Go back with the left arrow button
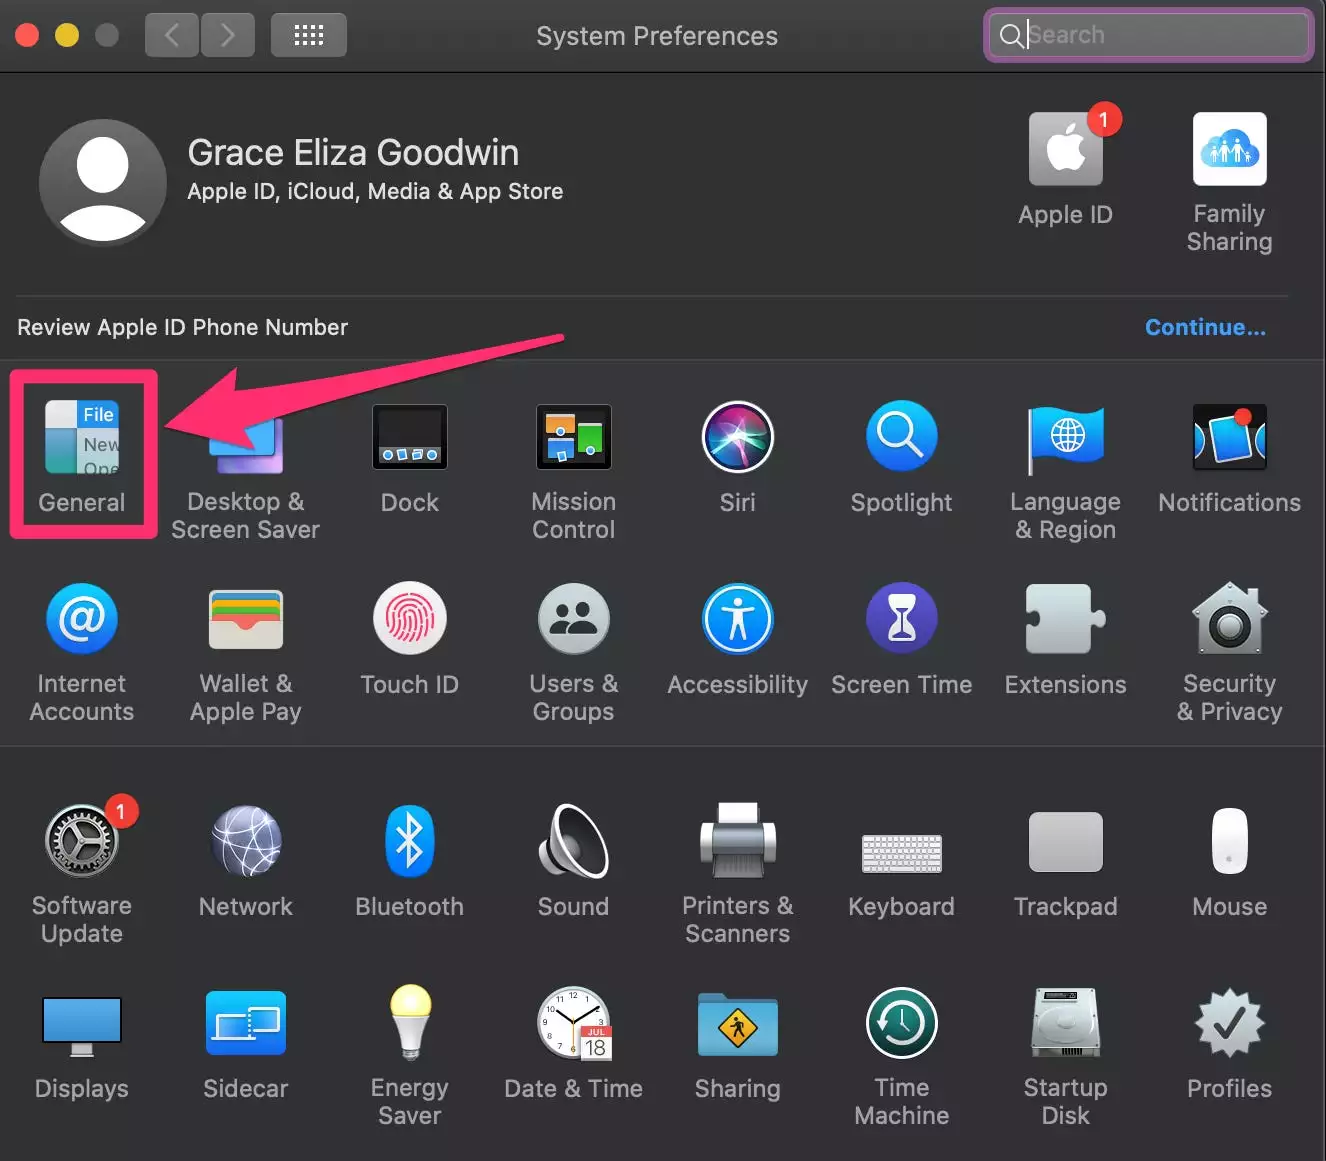The width and height of the screenshot is (1326, 1161). tap(172, 35)
